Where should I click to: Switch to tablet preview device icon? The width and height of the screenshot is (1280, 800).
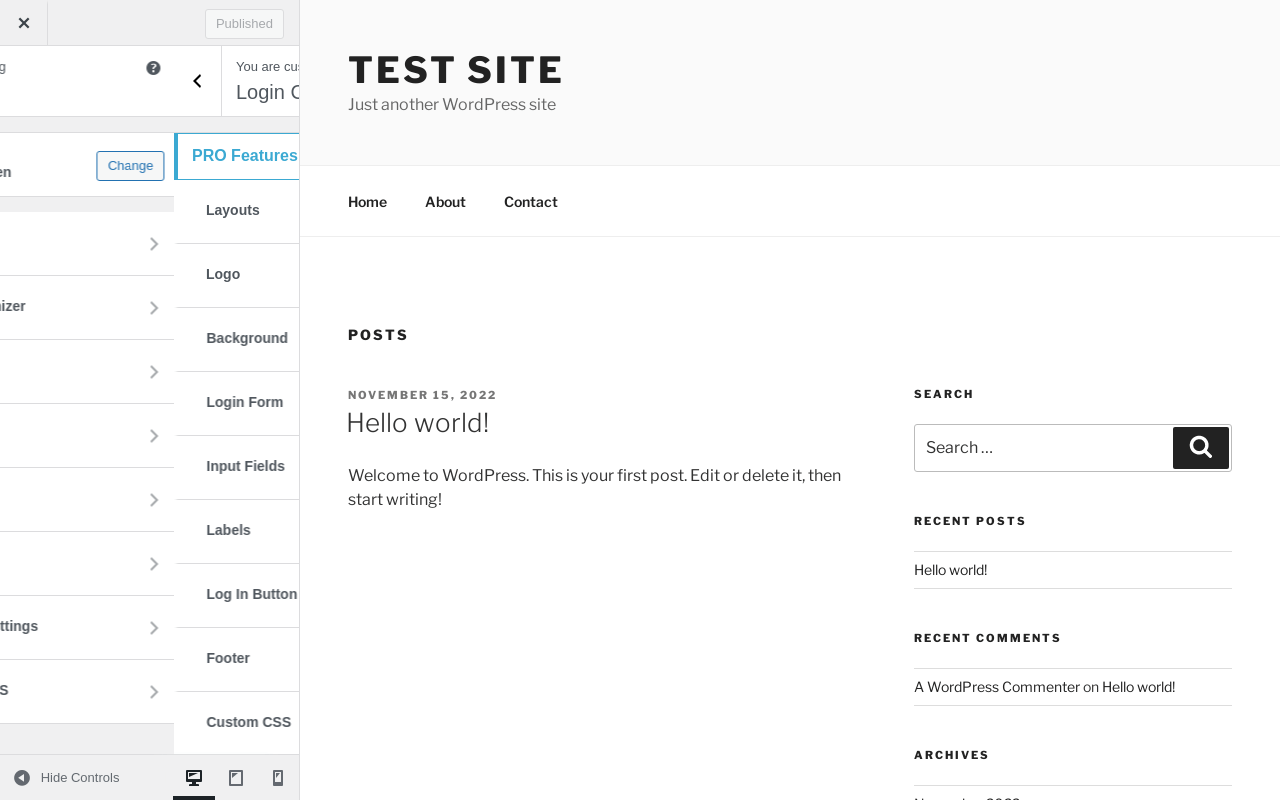tap(236, 778)
